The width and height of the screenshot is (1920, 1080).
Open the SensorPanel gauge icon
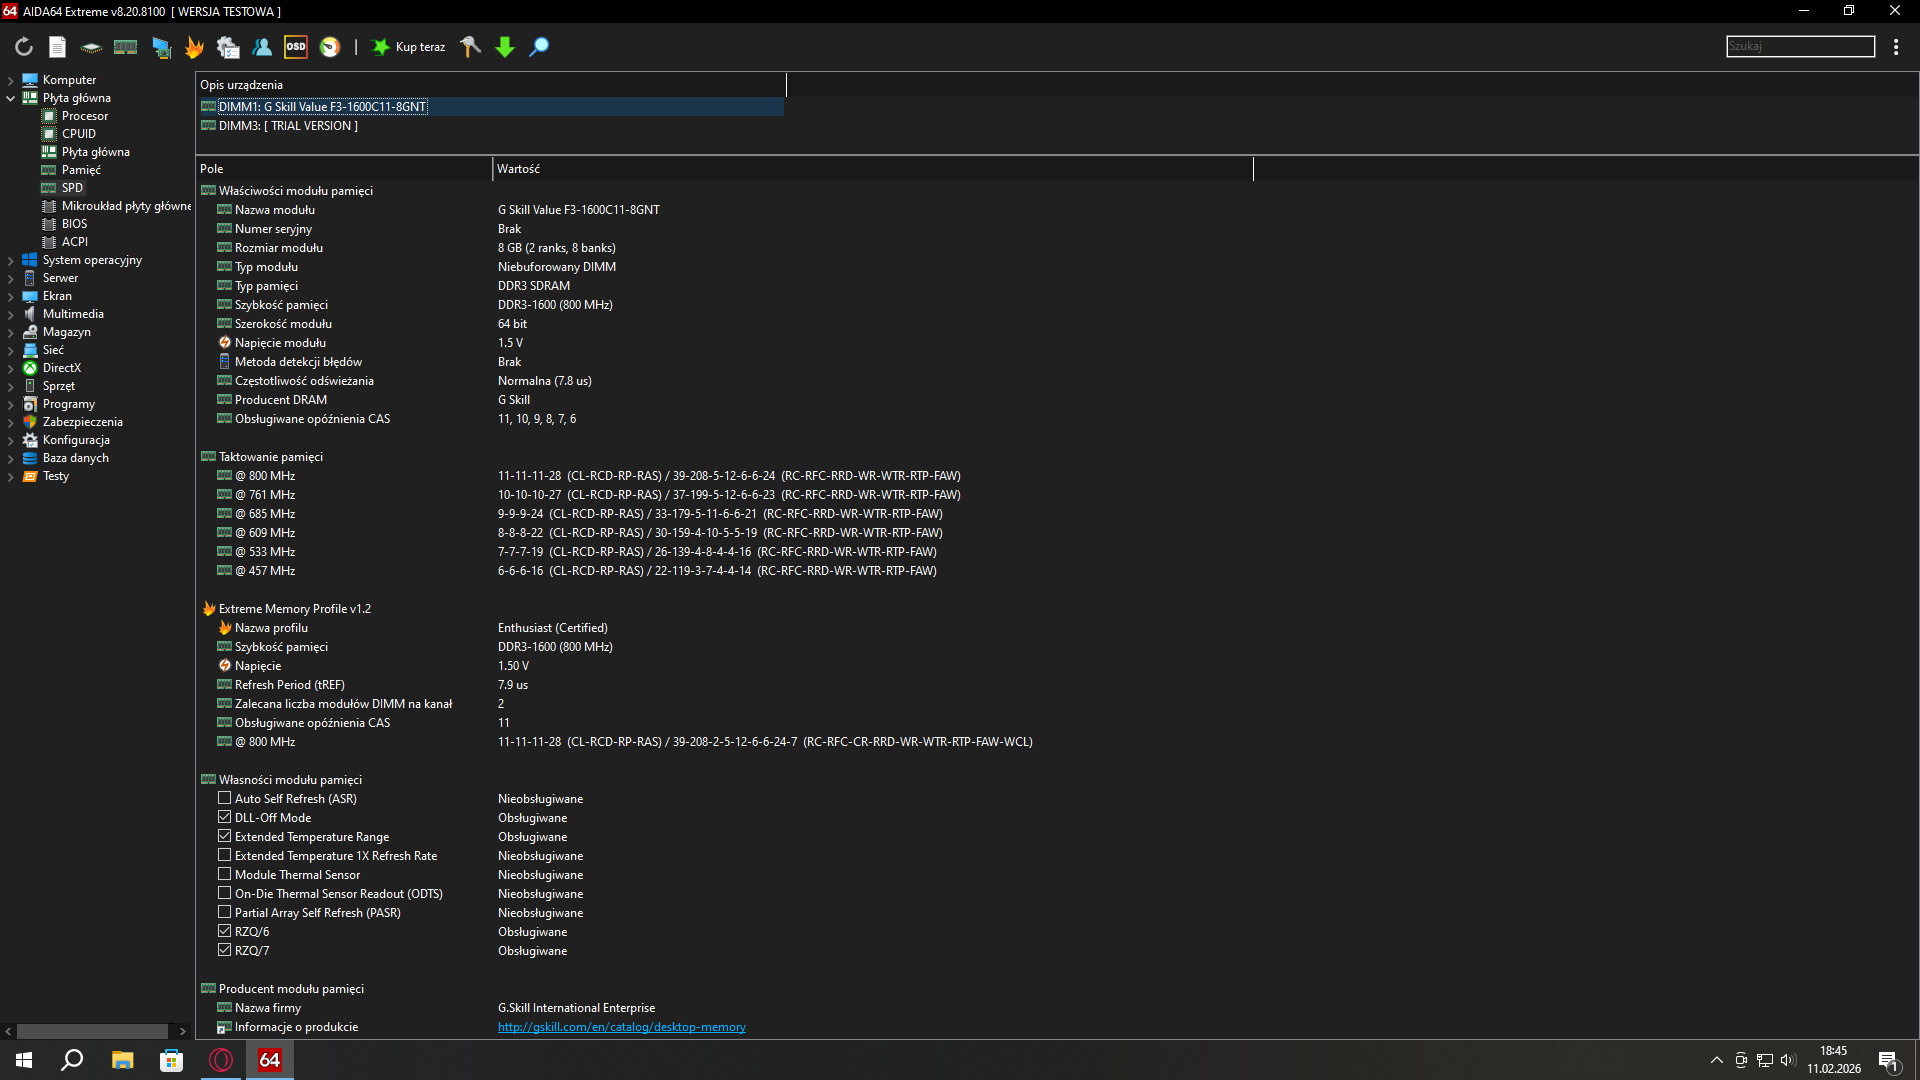coord(330,47)
